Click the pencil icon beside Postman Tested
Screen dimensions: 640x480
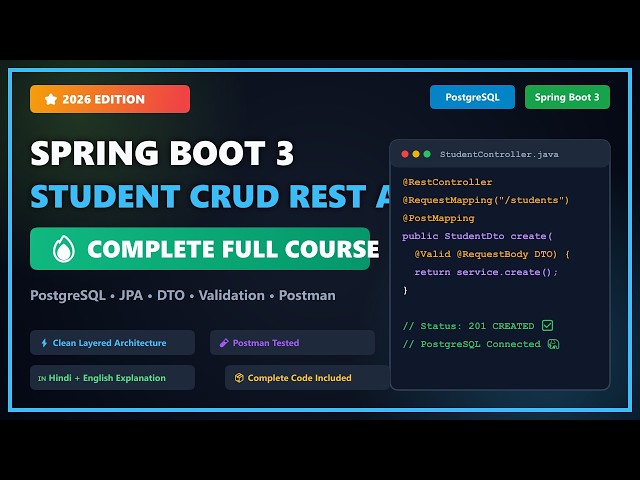click(x=224, y=343)
